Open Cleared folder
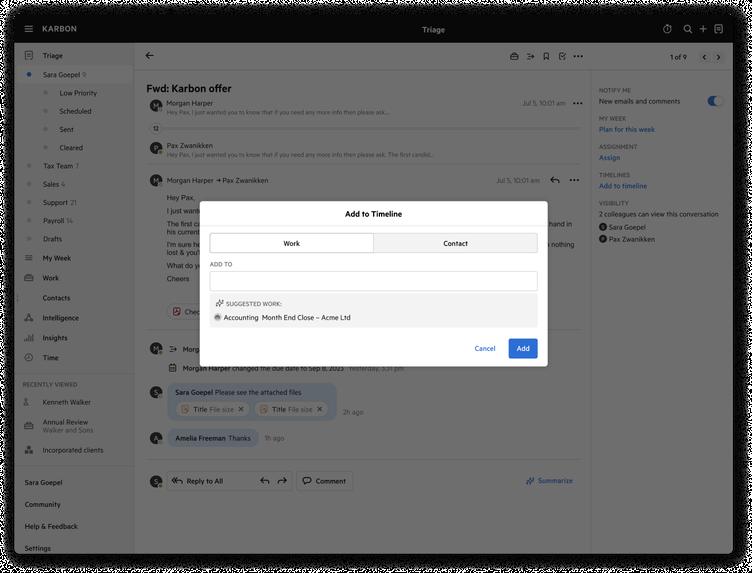Image resolution: width=752 pixels, height=573 pixels. 71,148
